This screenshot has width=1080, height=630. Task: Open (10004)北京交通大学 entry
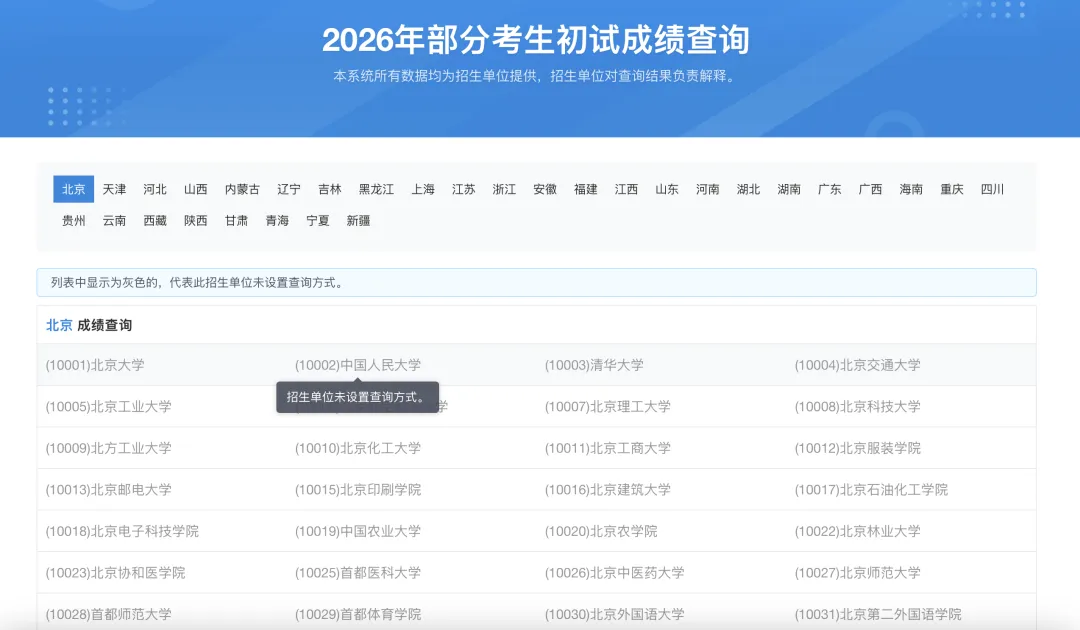[x=857, y=366]
